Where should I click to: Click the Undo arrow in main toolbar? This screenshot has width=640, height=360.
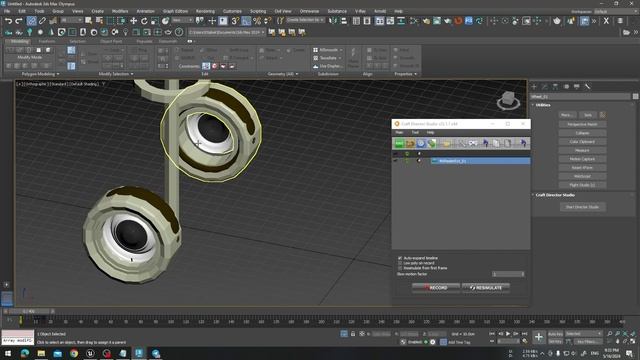tap(8, 20)
